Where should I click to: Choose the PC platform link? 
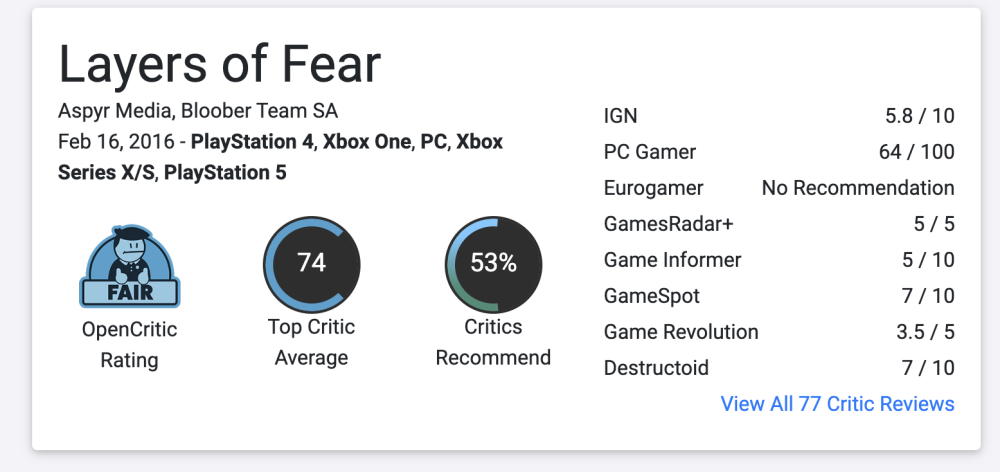[x=432, y=142]
